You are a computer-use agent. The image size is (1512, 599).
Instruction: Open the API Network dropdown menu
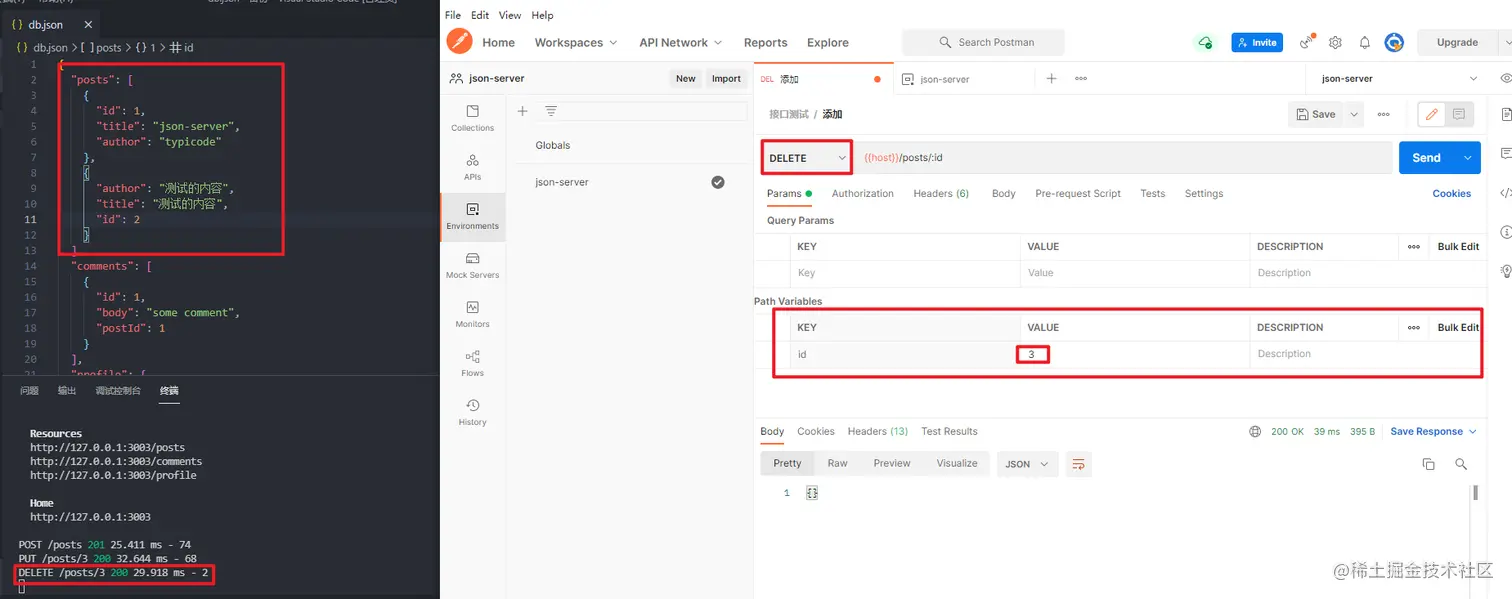[x=680, y=43]
